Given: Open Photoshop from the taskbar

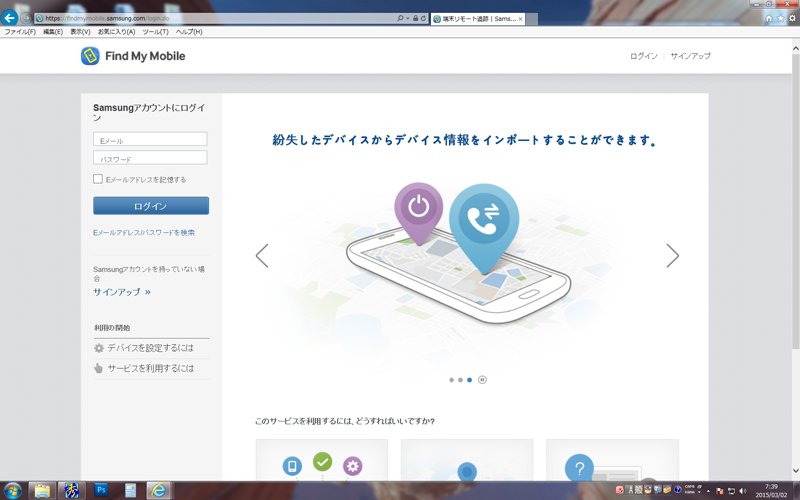Looking at the screenshot, I should (101, 490).
